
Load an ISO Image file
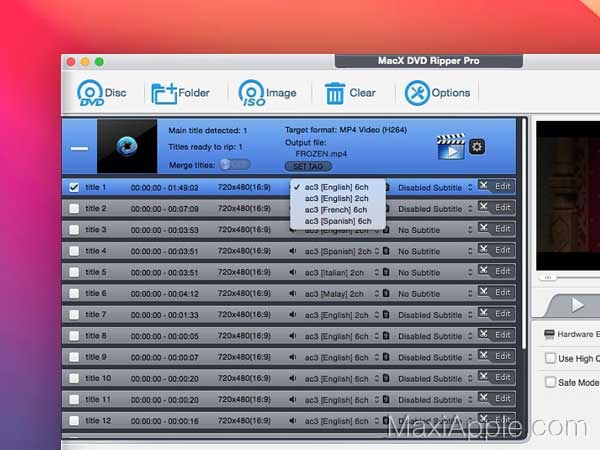[x=267, y=93]
